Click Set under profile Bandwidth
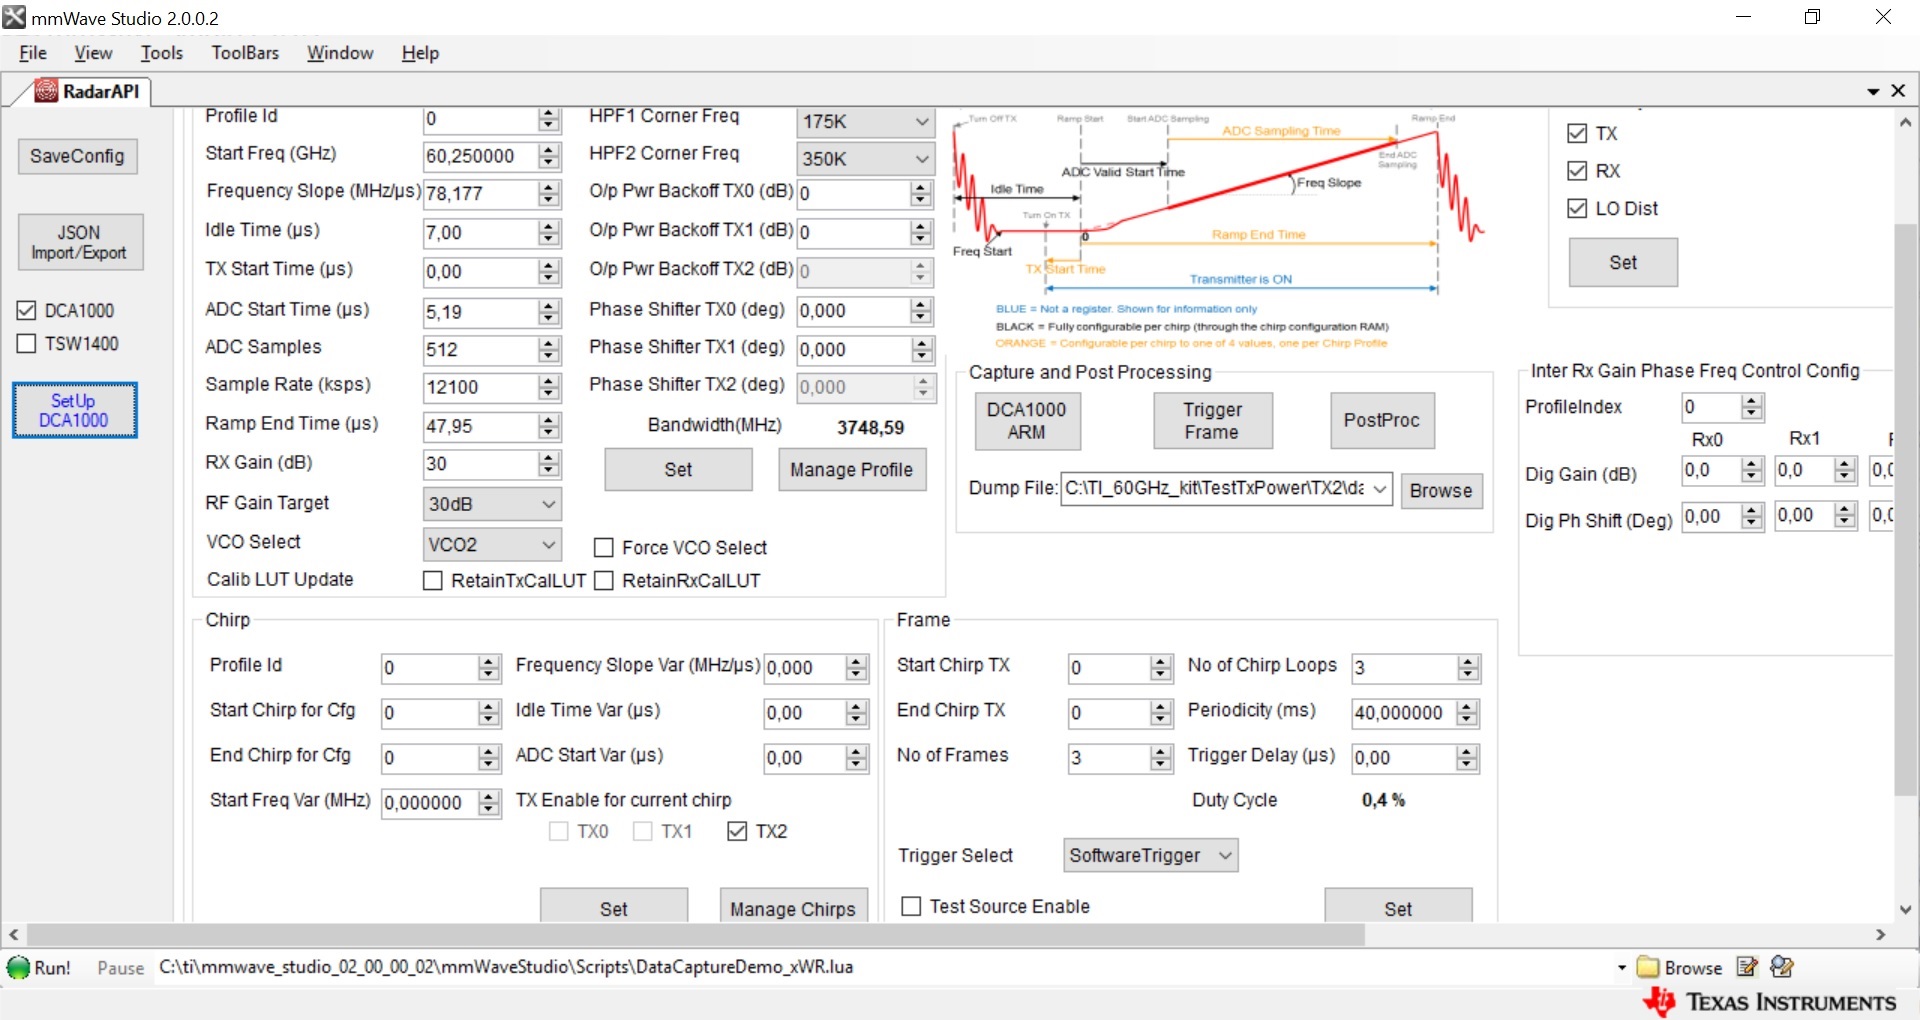This screenshot has width=1920, height=1020. pos(678,470)
